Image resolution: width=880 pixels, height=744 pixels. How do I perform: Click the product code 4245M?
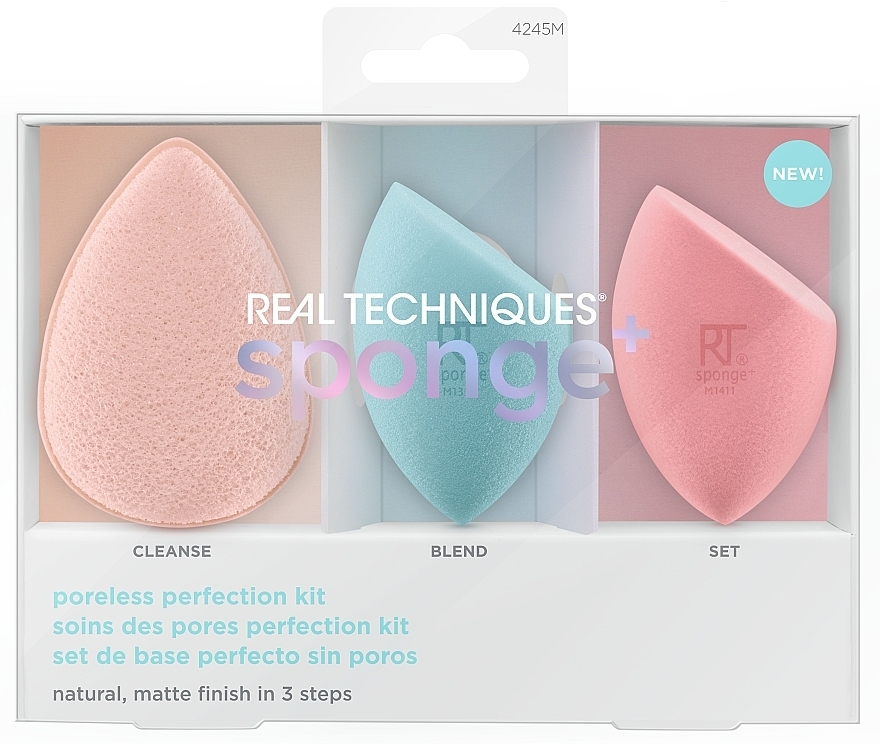tap(538, 31)
